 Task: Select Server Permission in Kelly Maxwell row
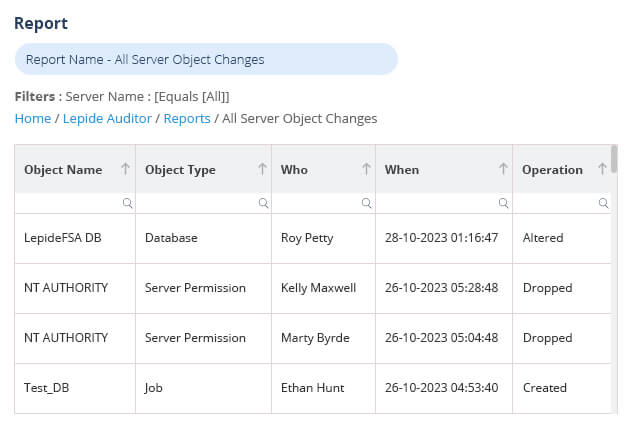click(x=204, y=289)
